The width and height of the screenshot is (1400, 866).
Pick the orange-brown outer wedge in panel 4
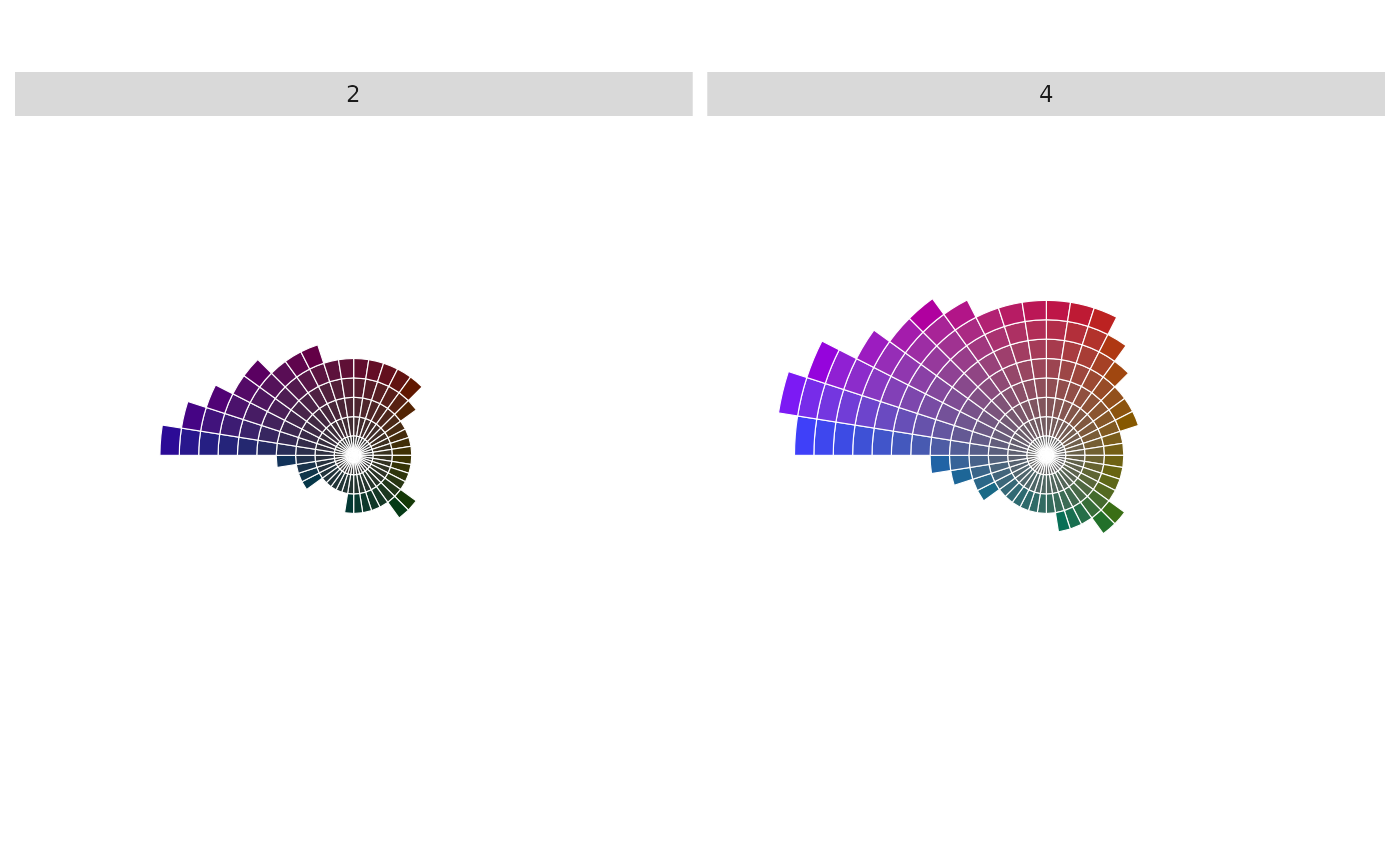point(1113,348)
